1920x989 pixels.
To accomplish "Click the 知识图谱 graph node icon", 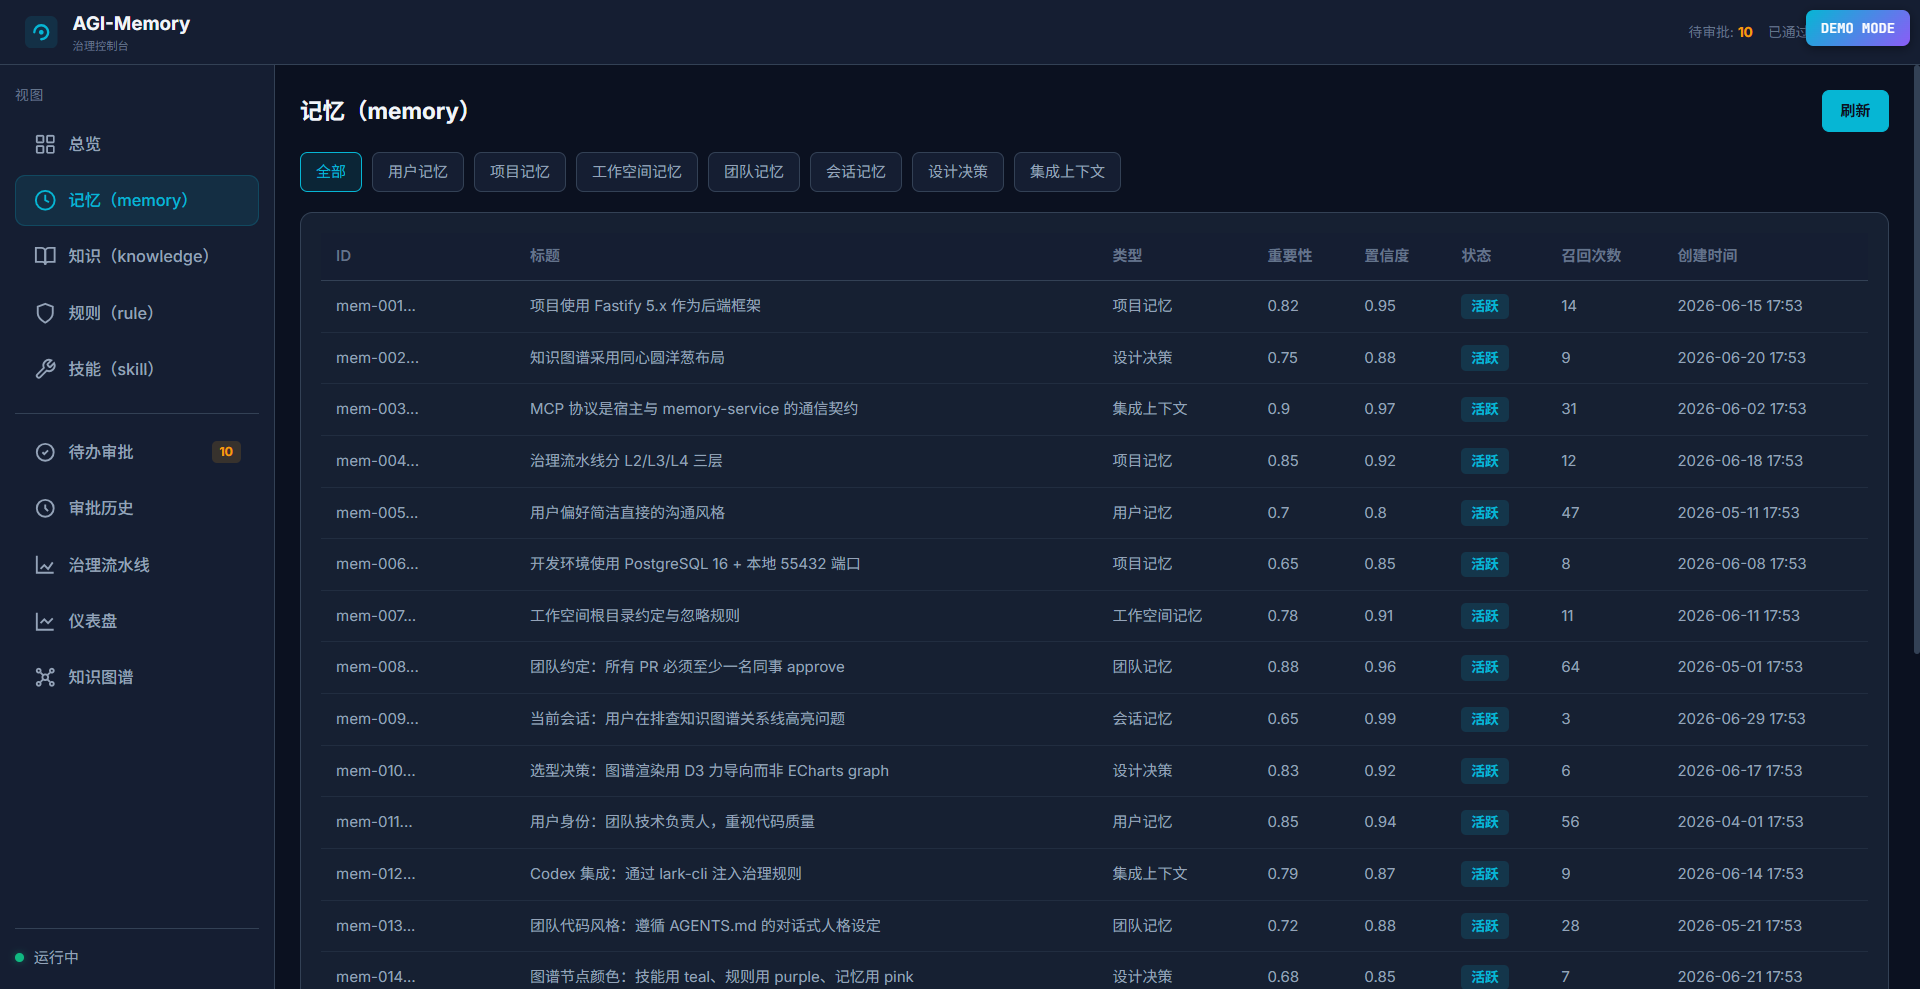I will 45,677.
